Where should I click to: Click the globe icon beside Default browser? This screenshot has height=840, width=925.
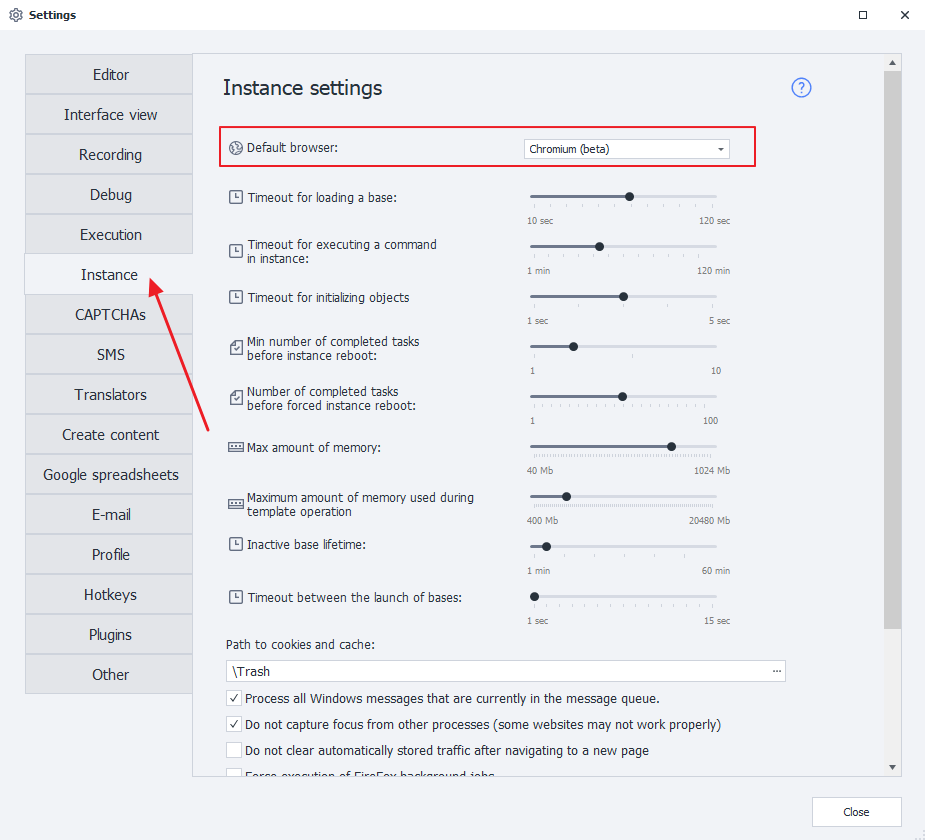(236, 148)
